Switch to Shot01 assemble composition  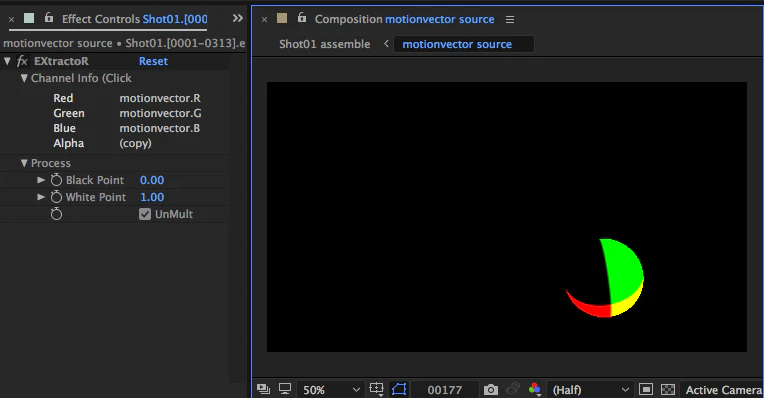tap(325, 44)
